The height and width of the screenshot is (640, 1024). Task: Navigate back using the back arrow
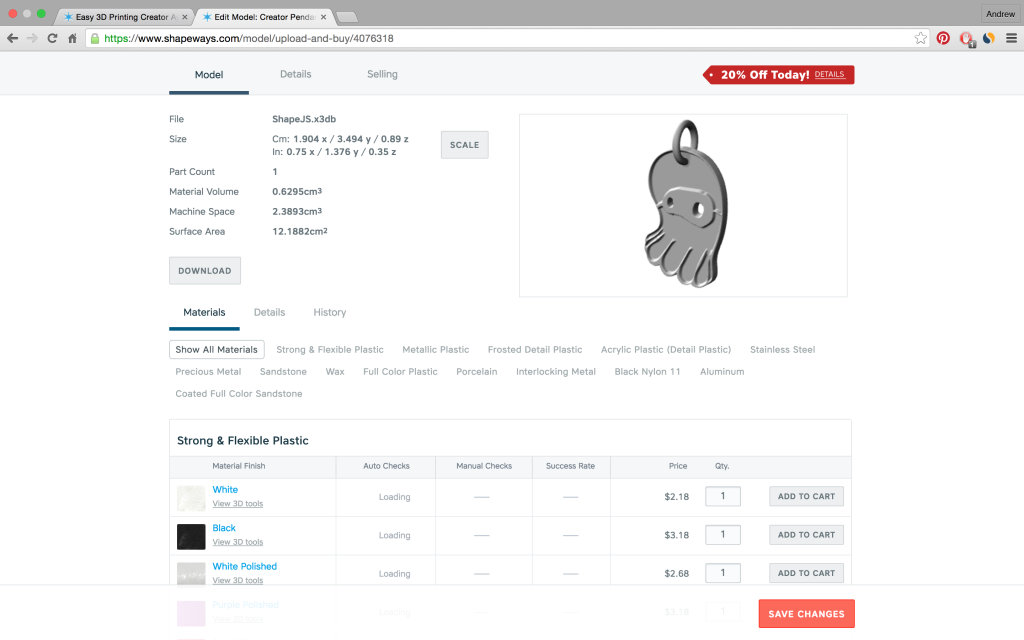[12, 37]
